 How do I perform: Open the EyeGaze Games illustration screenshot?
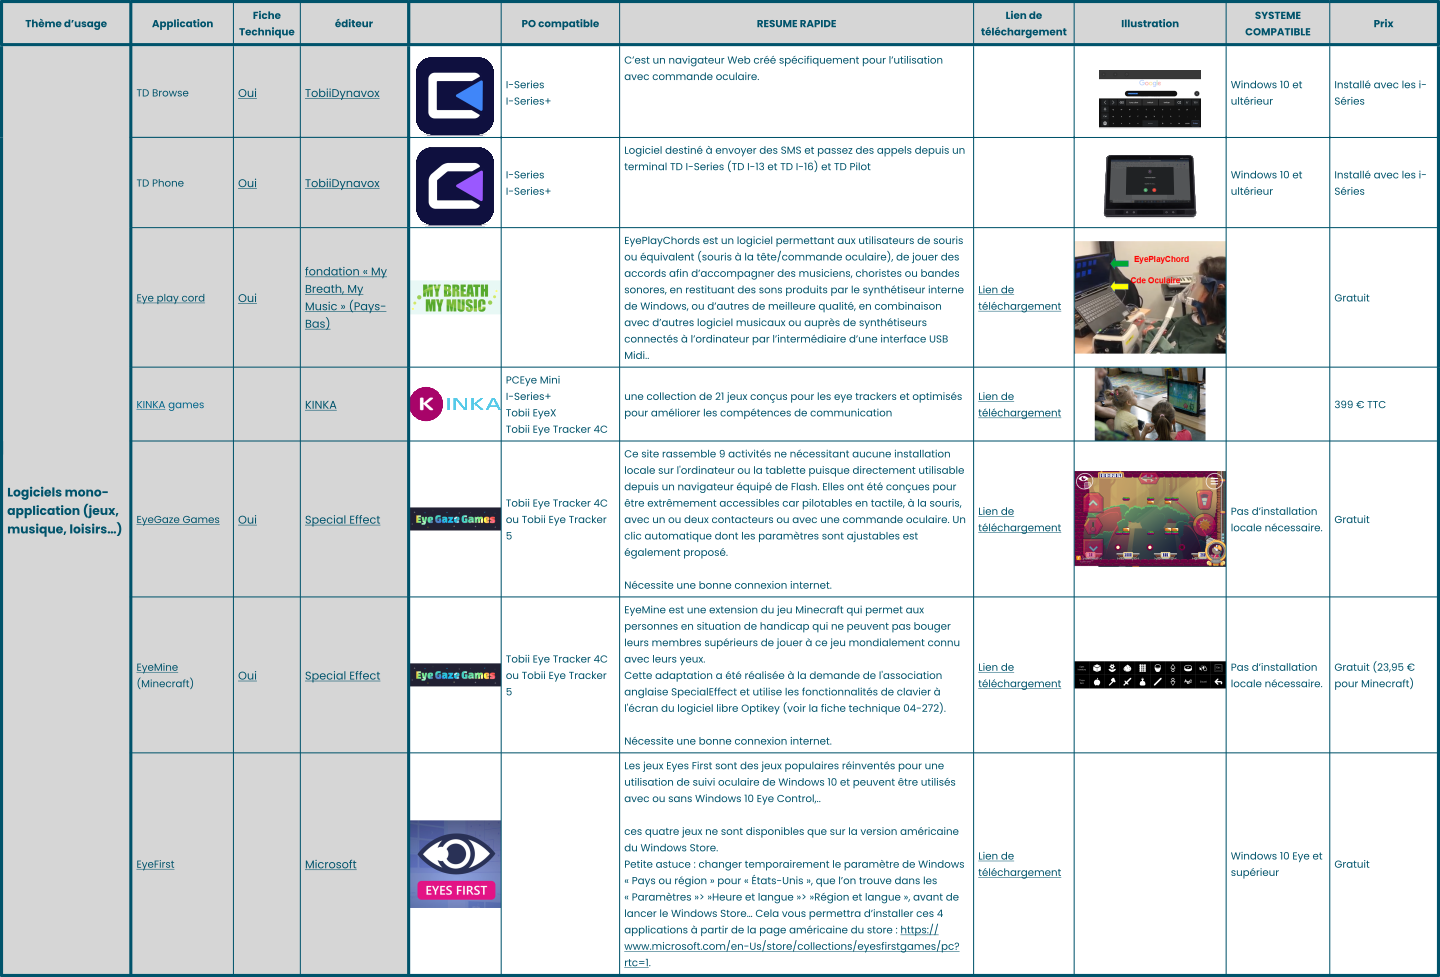click(1150, 519)
